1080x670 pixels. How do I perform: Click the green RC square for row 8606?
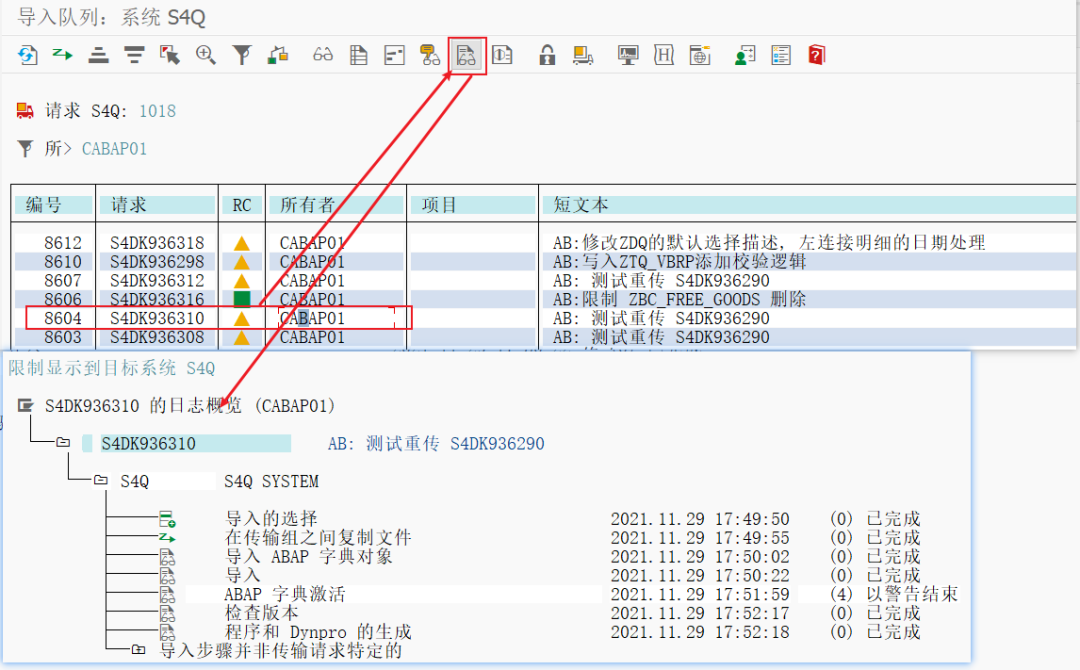click(242, 299)
